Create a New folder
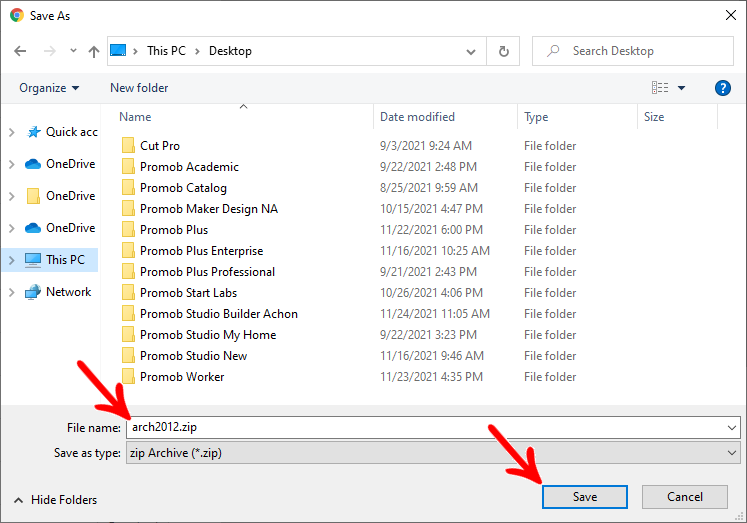 click(x=139, y=88)
